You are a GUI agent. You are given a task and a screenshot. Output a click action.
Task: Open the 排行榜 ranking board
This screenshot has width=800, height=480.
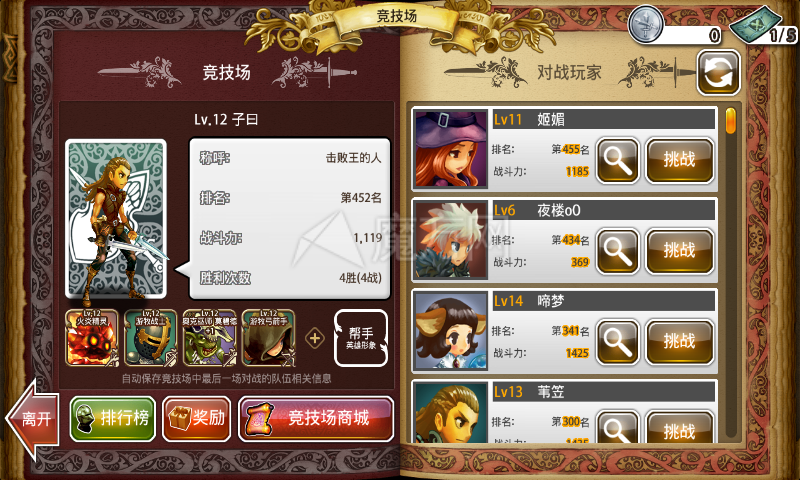point(113,419)
